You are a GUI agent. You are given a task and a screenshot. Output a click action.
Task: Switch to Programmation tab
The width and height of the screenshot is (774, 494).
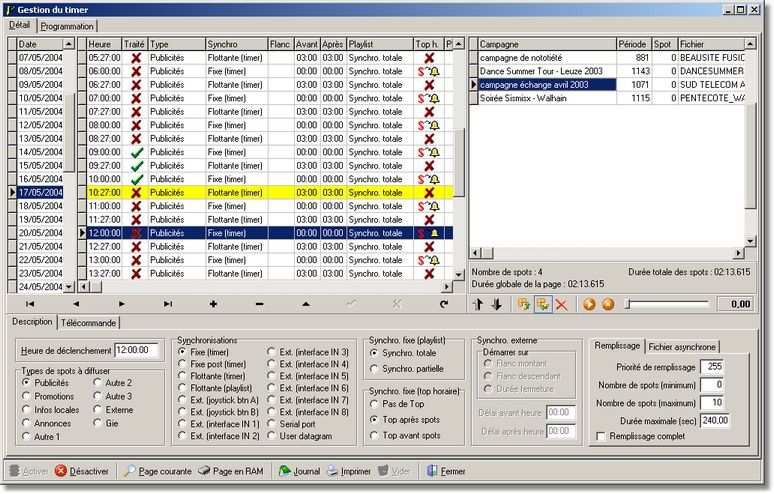point(67,26)
